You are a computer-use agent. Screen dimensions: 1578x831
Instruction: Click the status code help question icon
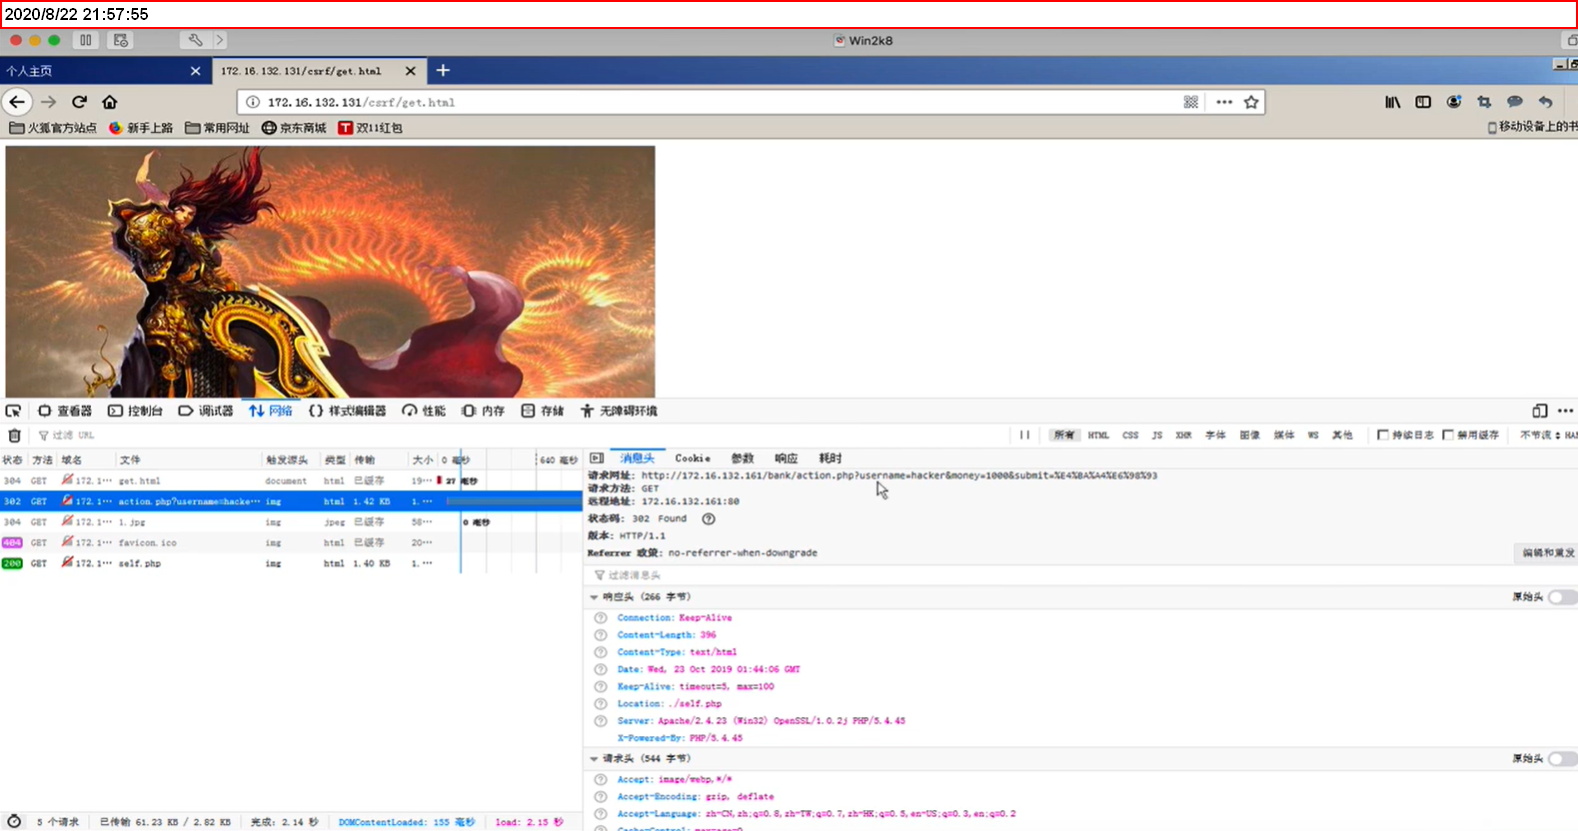pos(708,519)
